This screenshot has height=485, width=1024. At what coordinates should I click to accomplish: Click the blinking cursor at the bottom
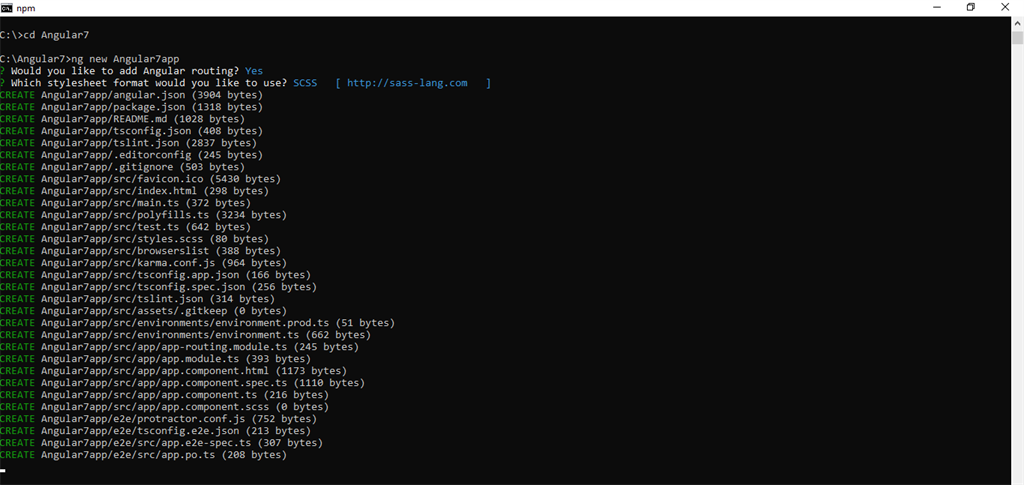coord(3,470)
